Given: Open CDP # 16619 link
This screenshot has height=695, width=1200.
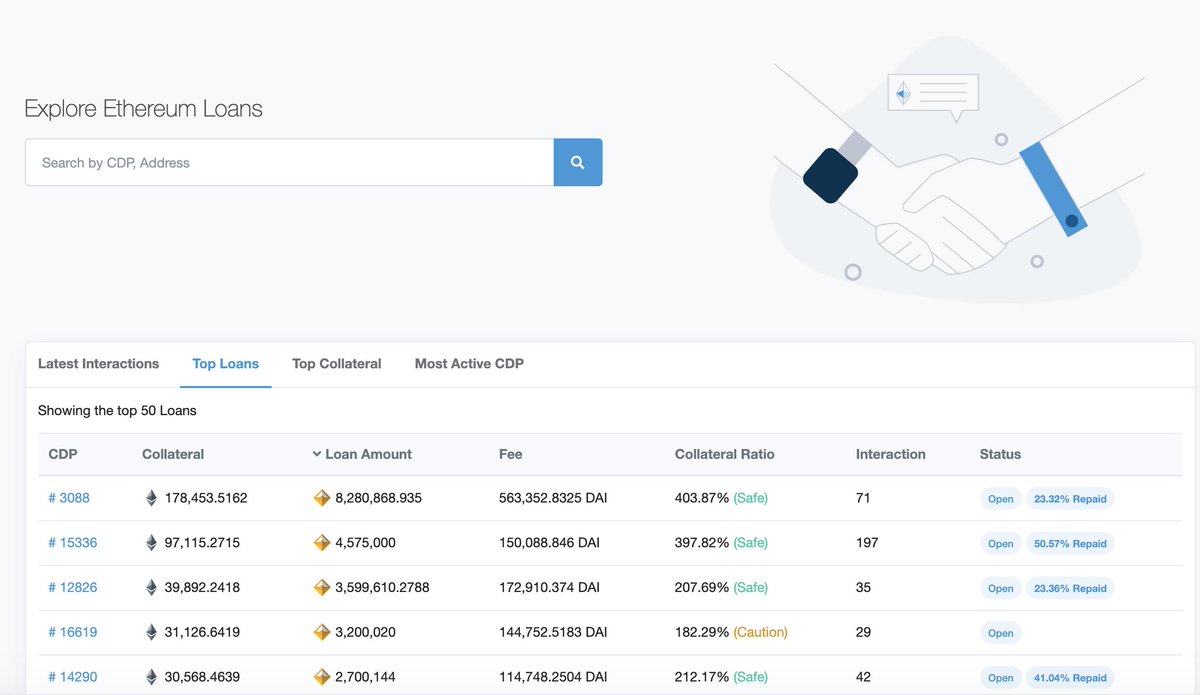Looking at the screenshot, I should [73, 632].
